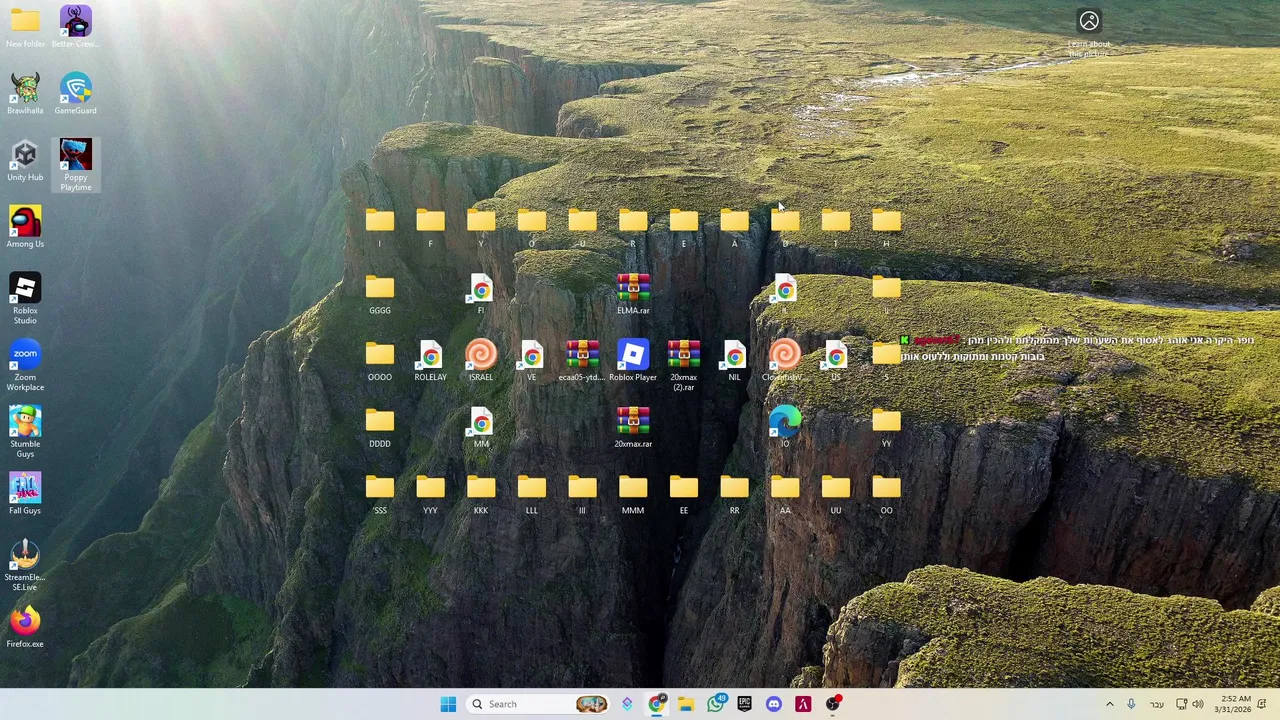1280x720 pixels.
Task: Open File Explorer from the taskbar
Action: pos(686,704)
